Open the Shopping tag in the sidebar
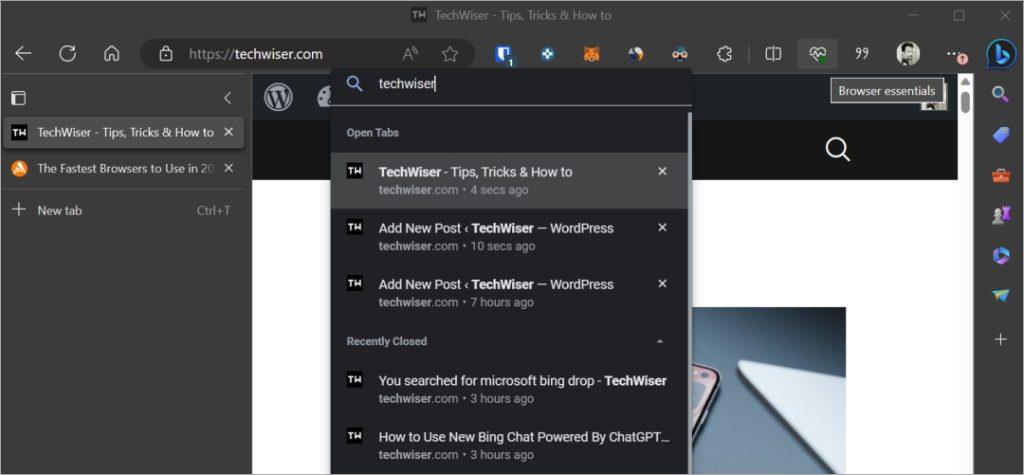 click(1000, 135)
